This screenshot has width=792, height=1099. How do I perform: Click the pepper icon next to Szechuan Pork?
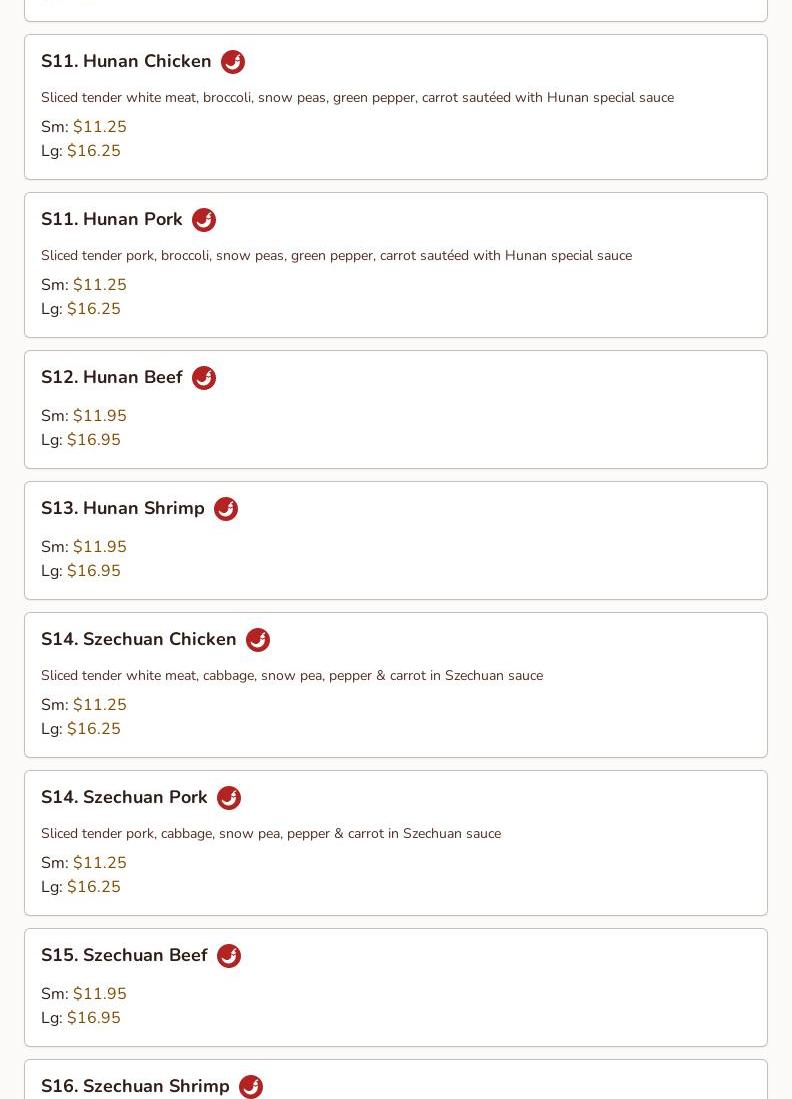(x=228, y=797)
